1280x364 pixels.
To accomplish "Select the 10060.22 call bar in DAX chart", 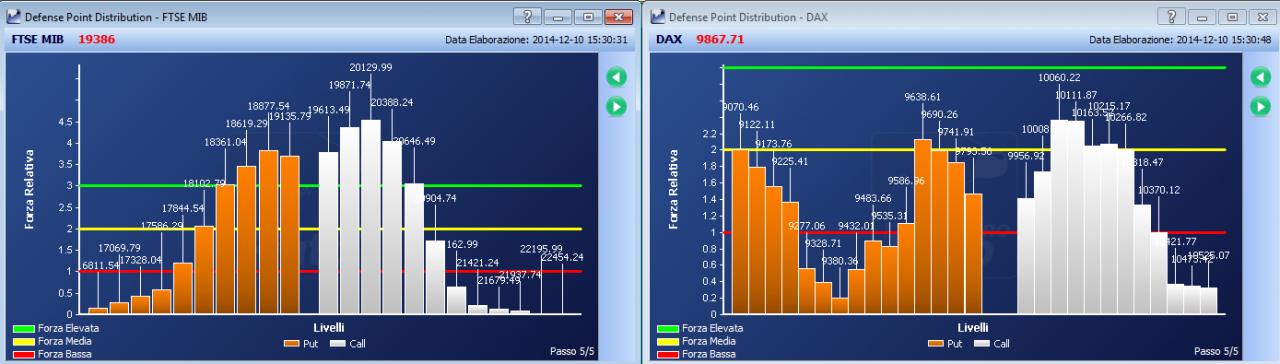I will (x=1059, y=217).
